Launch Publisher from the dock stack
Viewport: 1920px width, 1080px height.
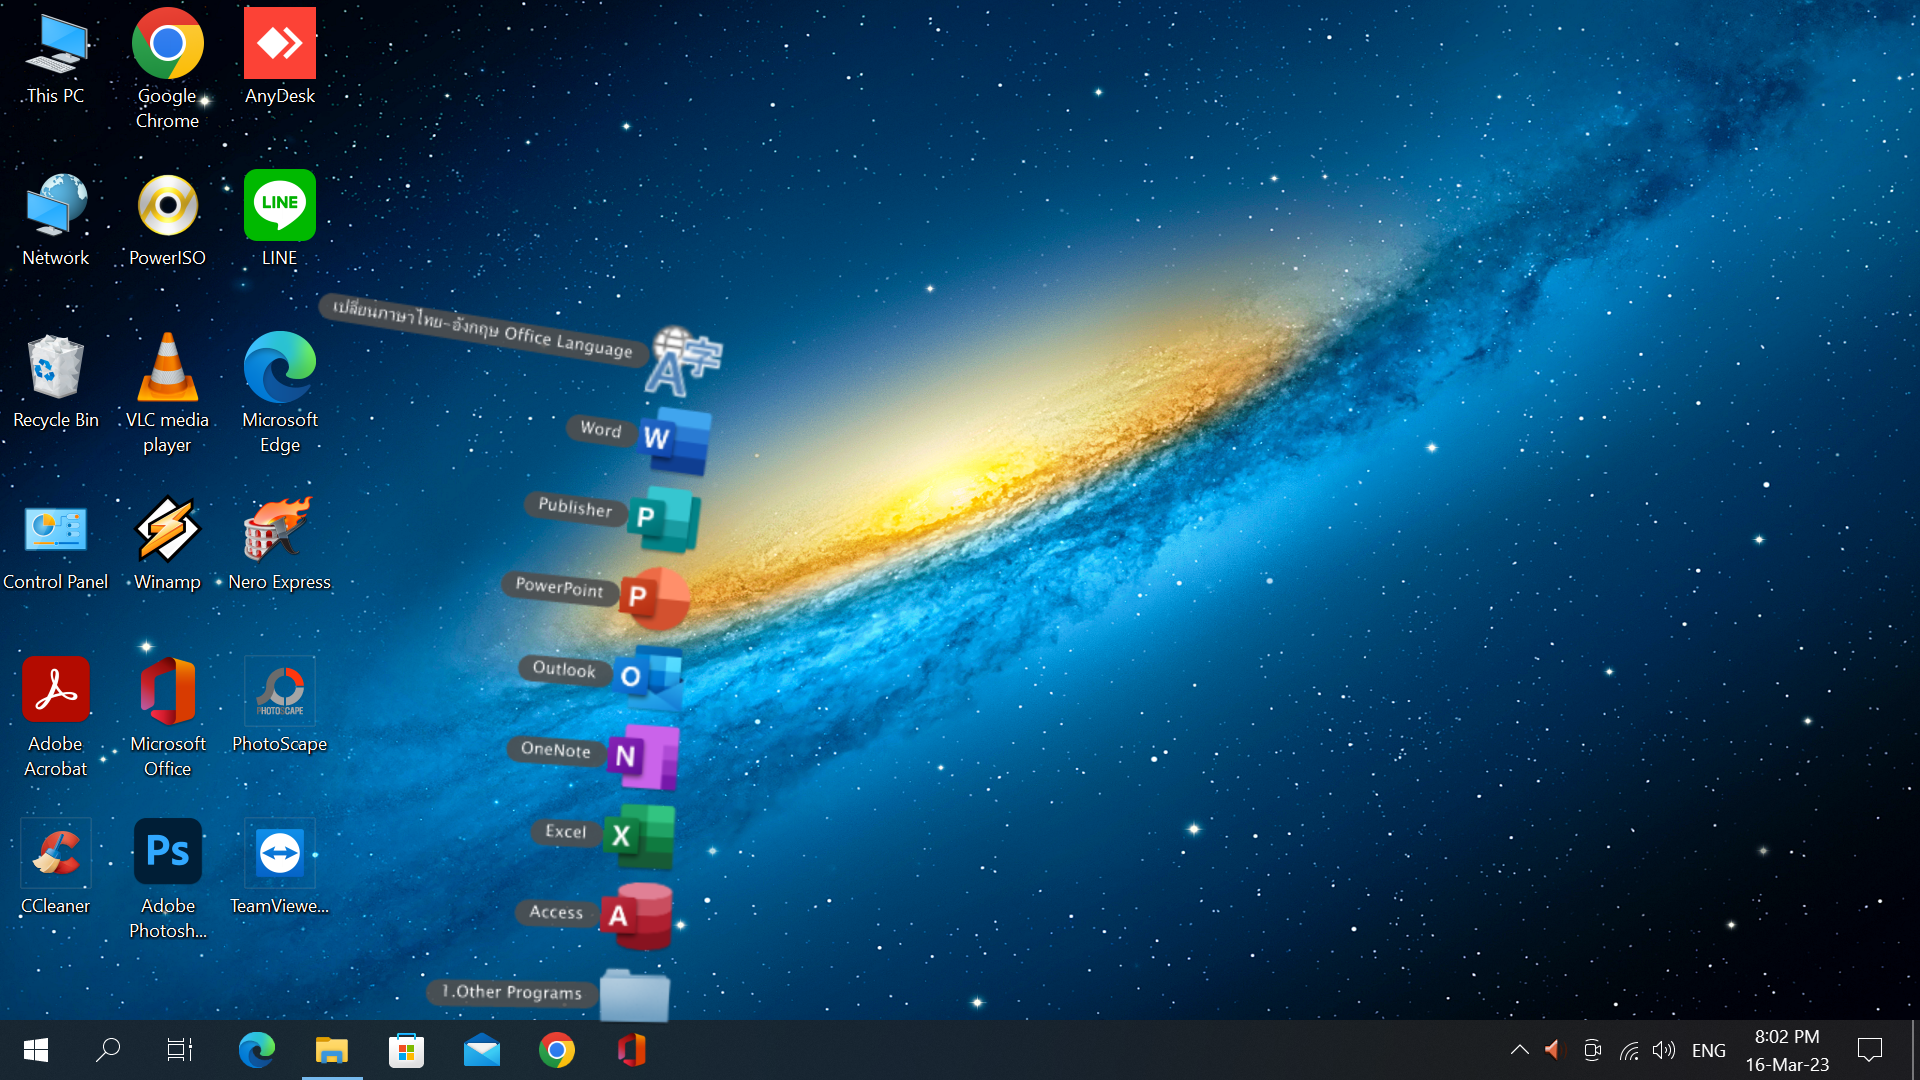[664, 519]
